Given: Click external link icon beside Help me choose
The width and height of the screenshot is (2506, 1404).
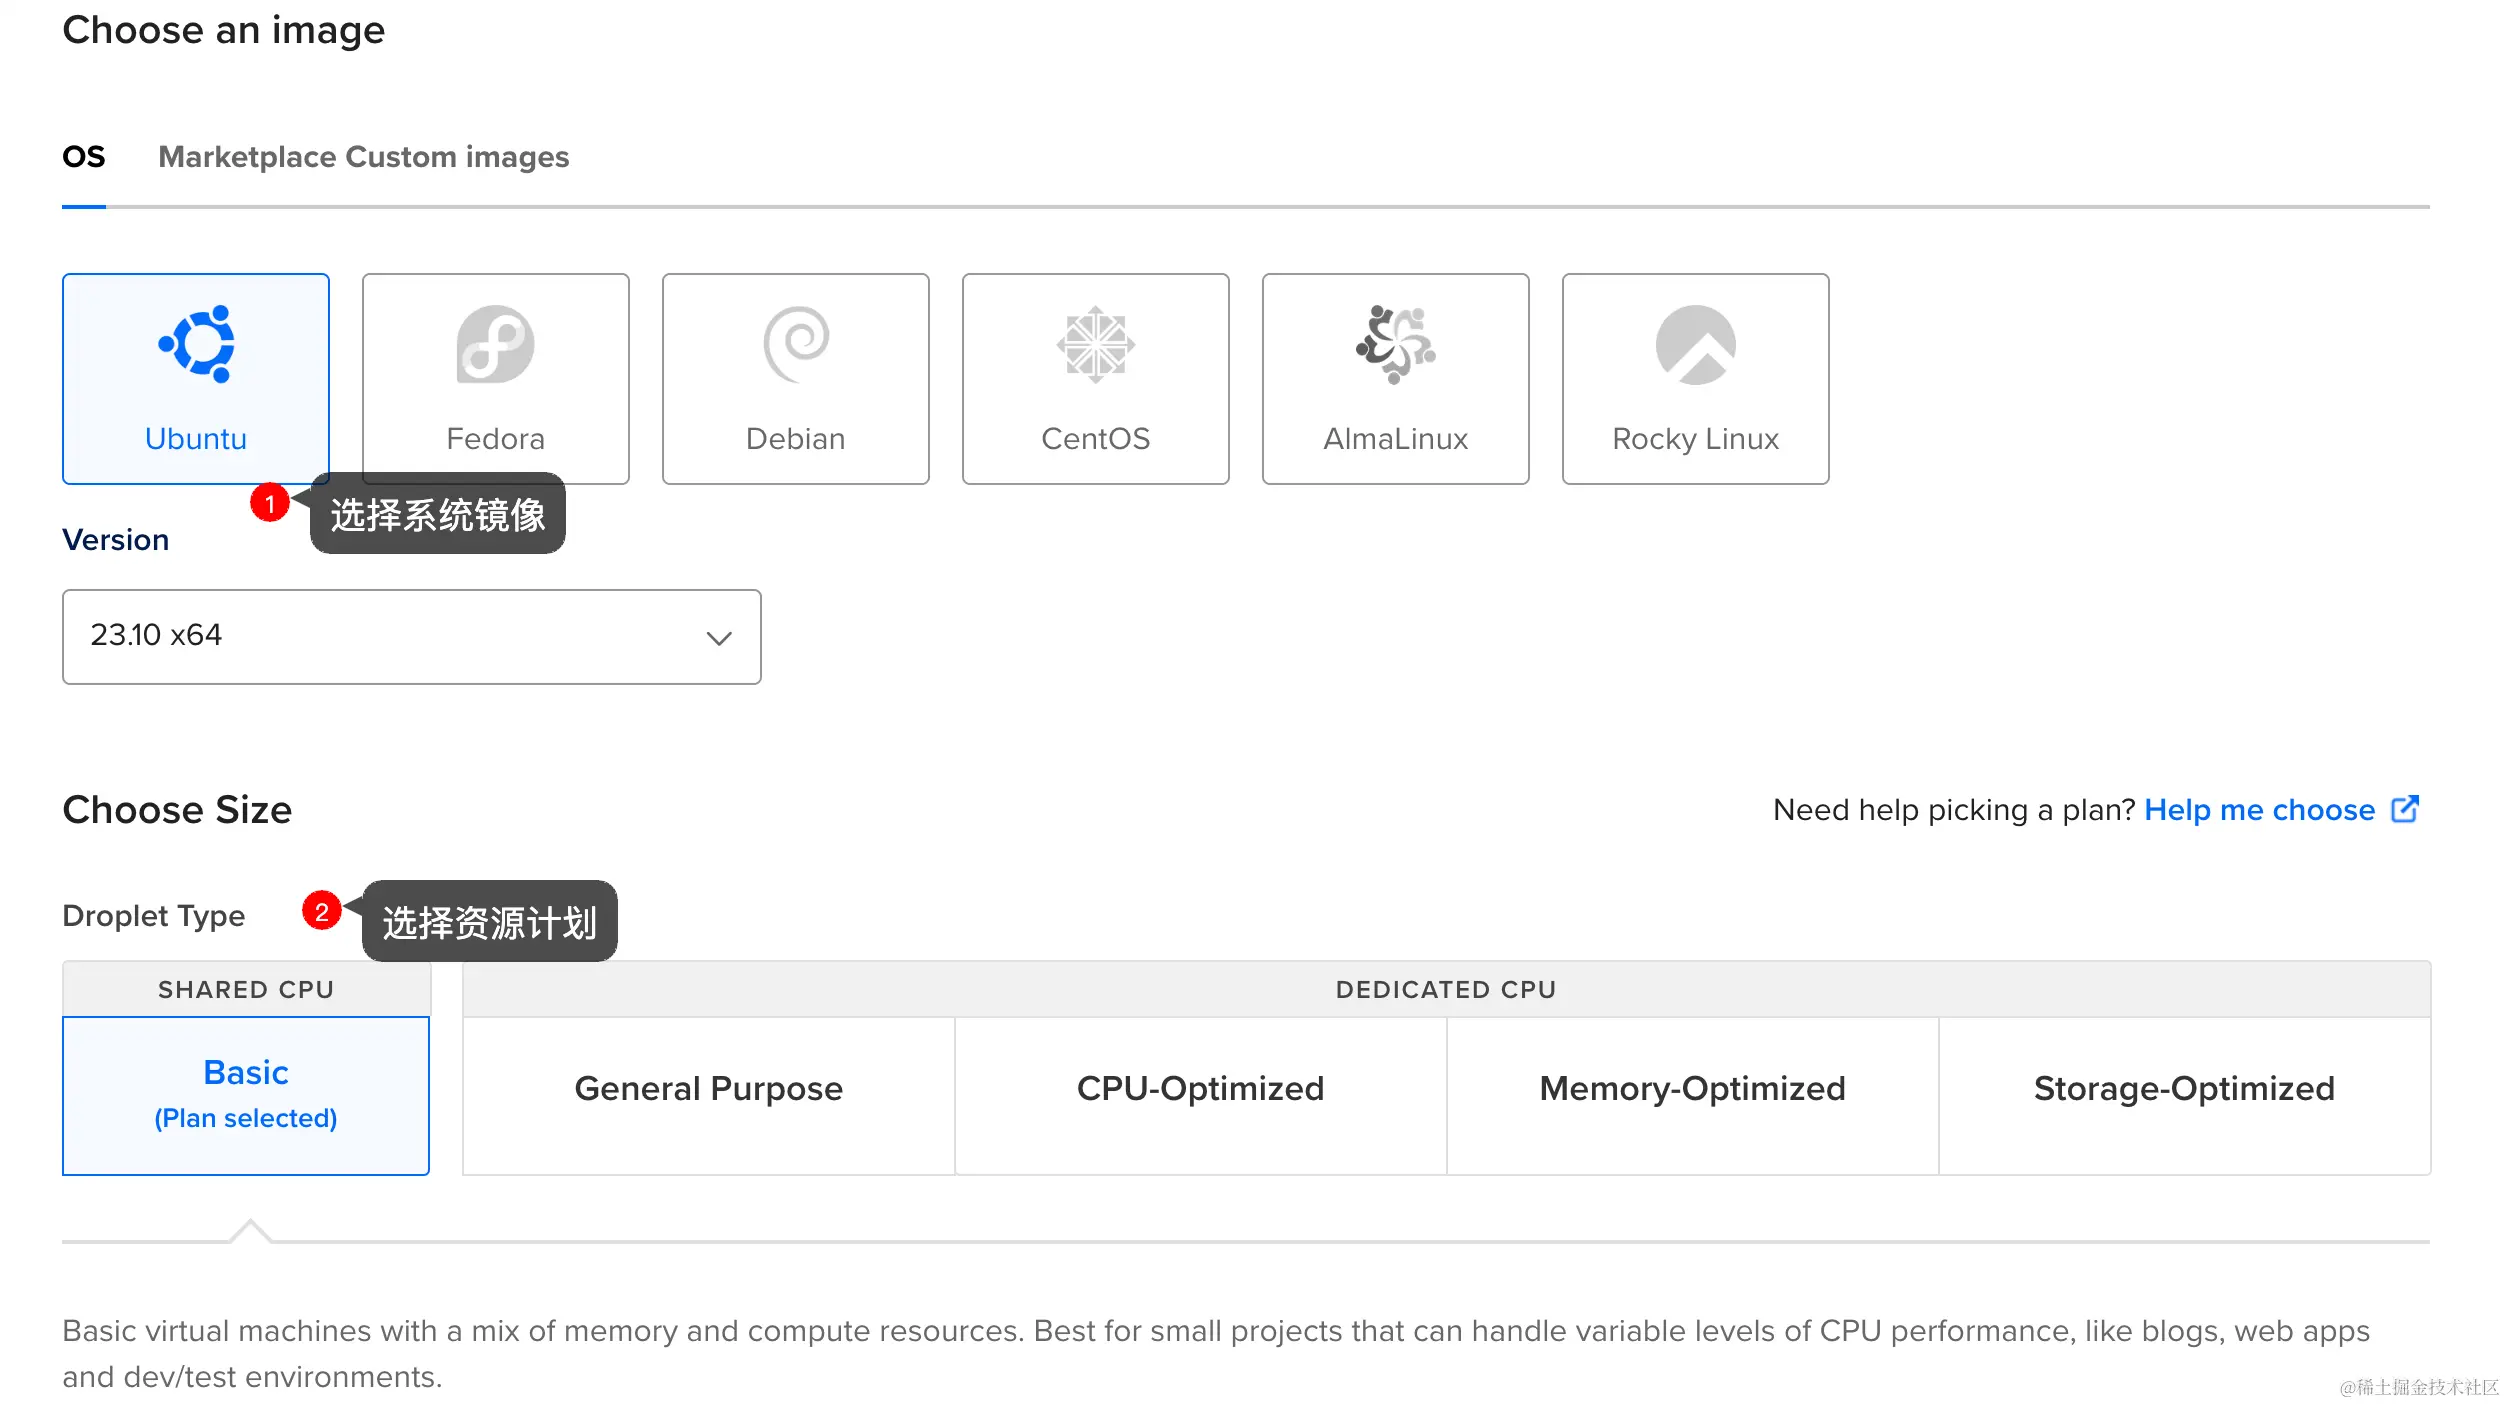Looking at the screenshot, I should tap(2405, 809).
